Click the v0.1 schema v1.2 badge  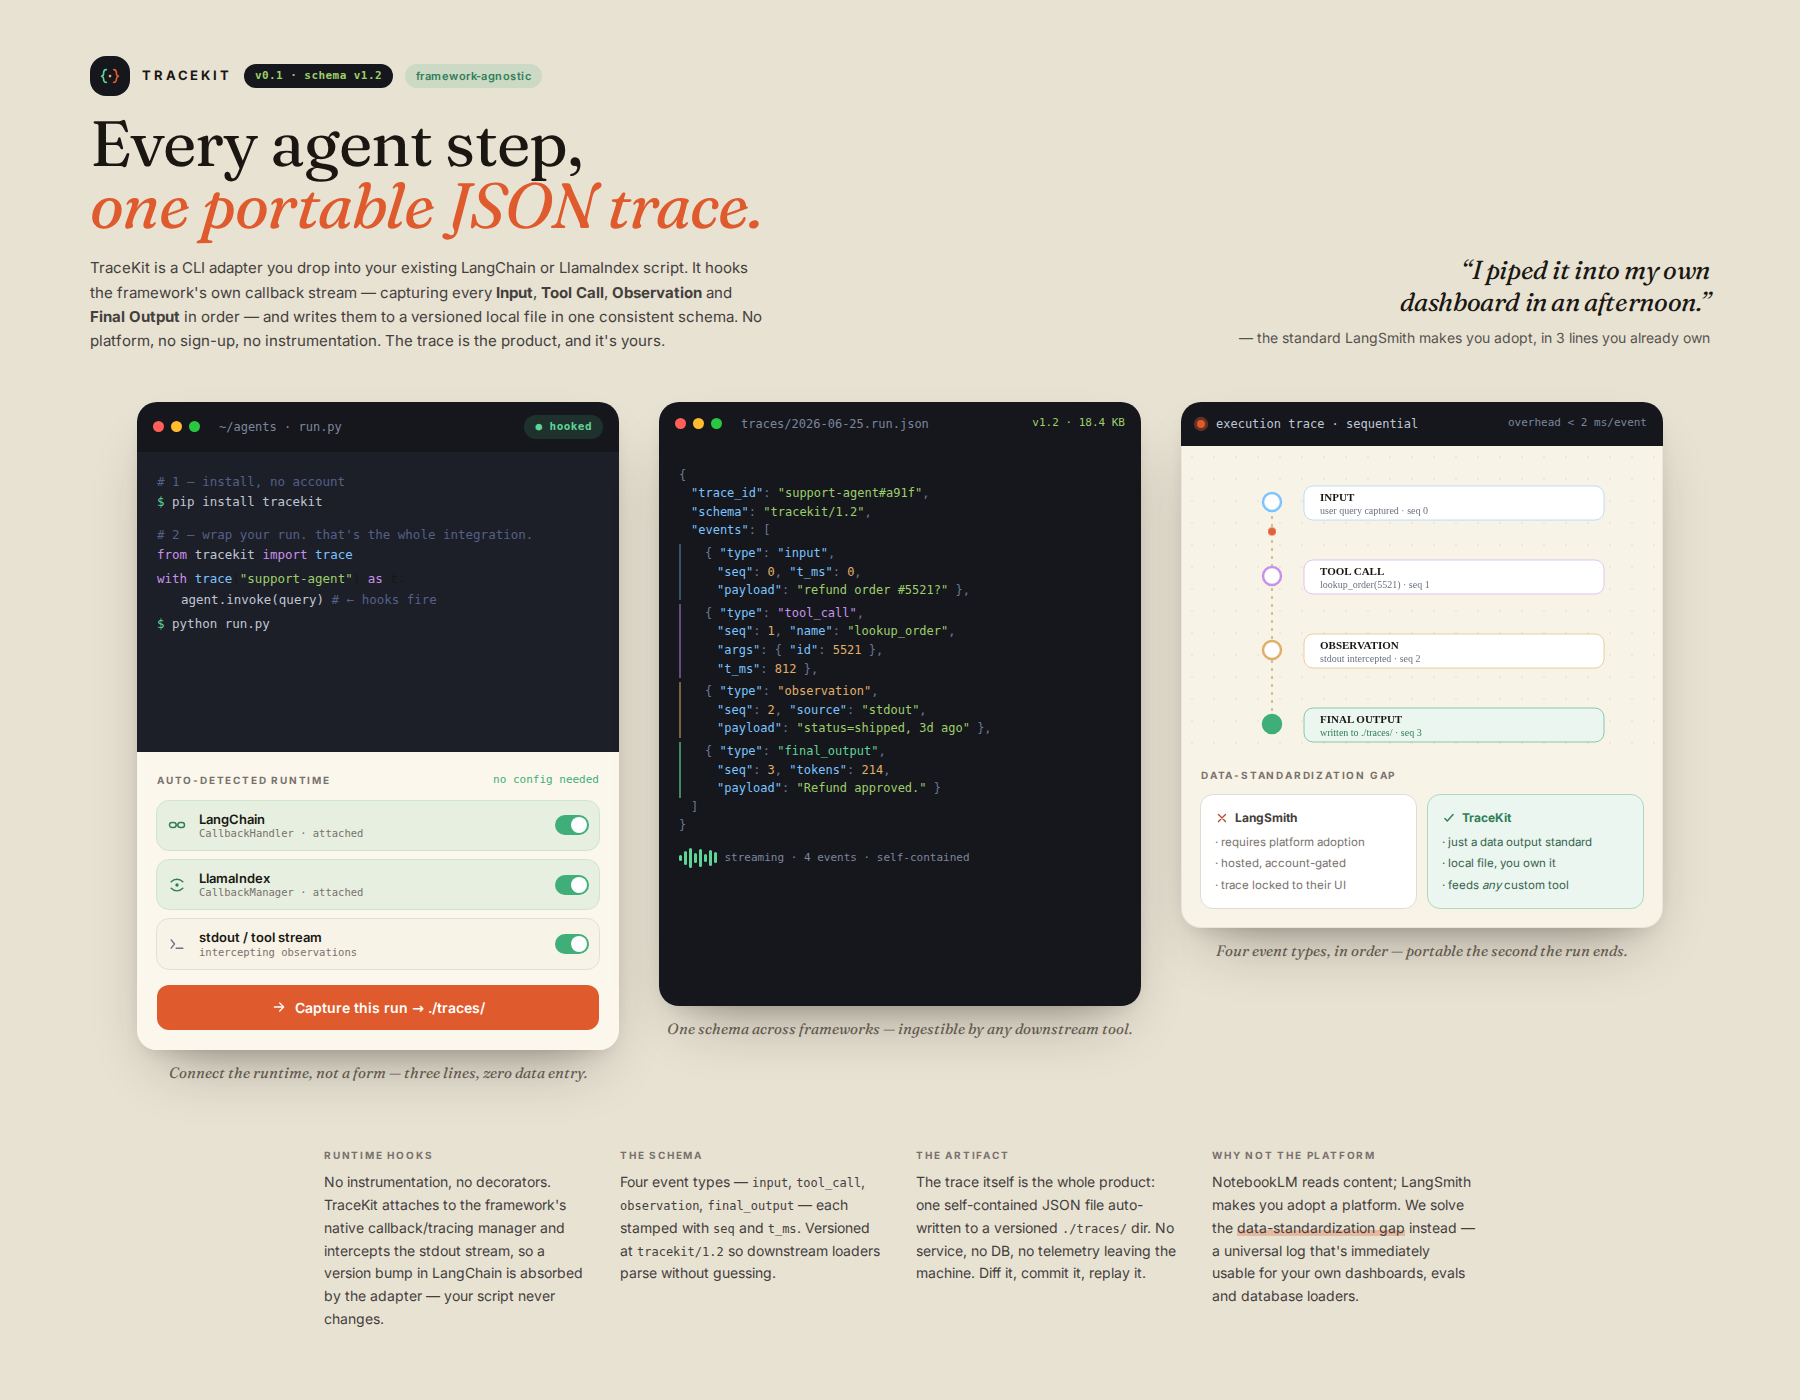point(318,76)
